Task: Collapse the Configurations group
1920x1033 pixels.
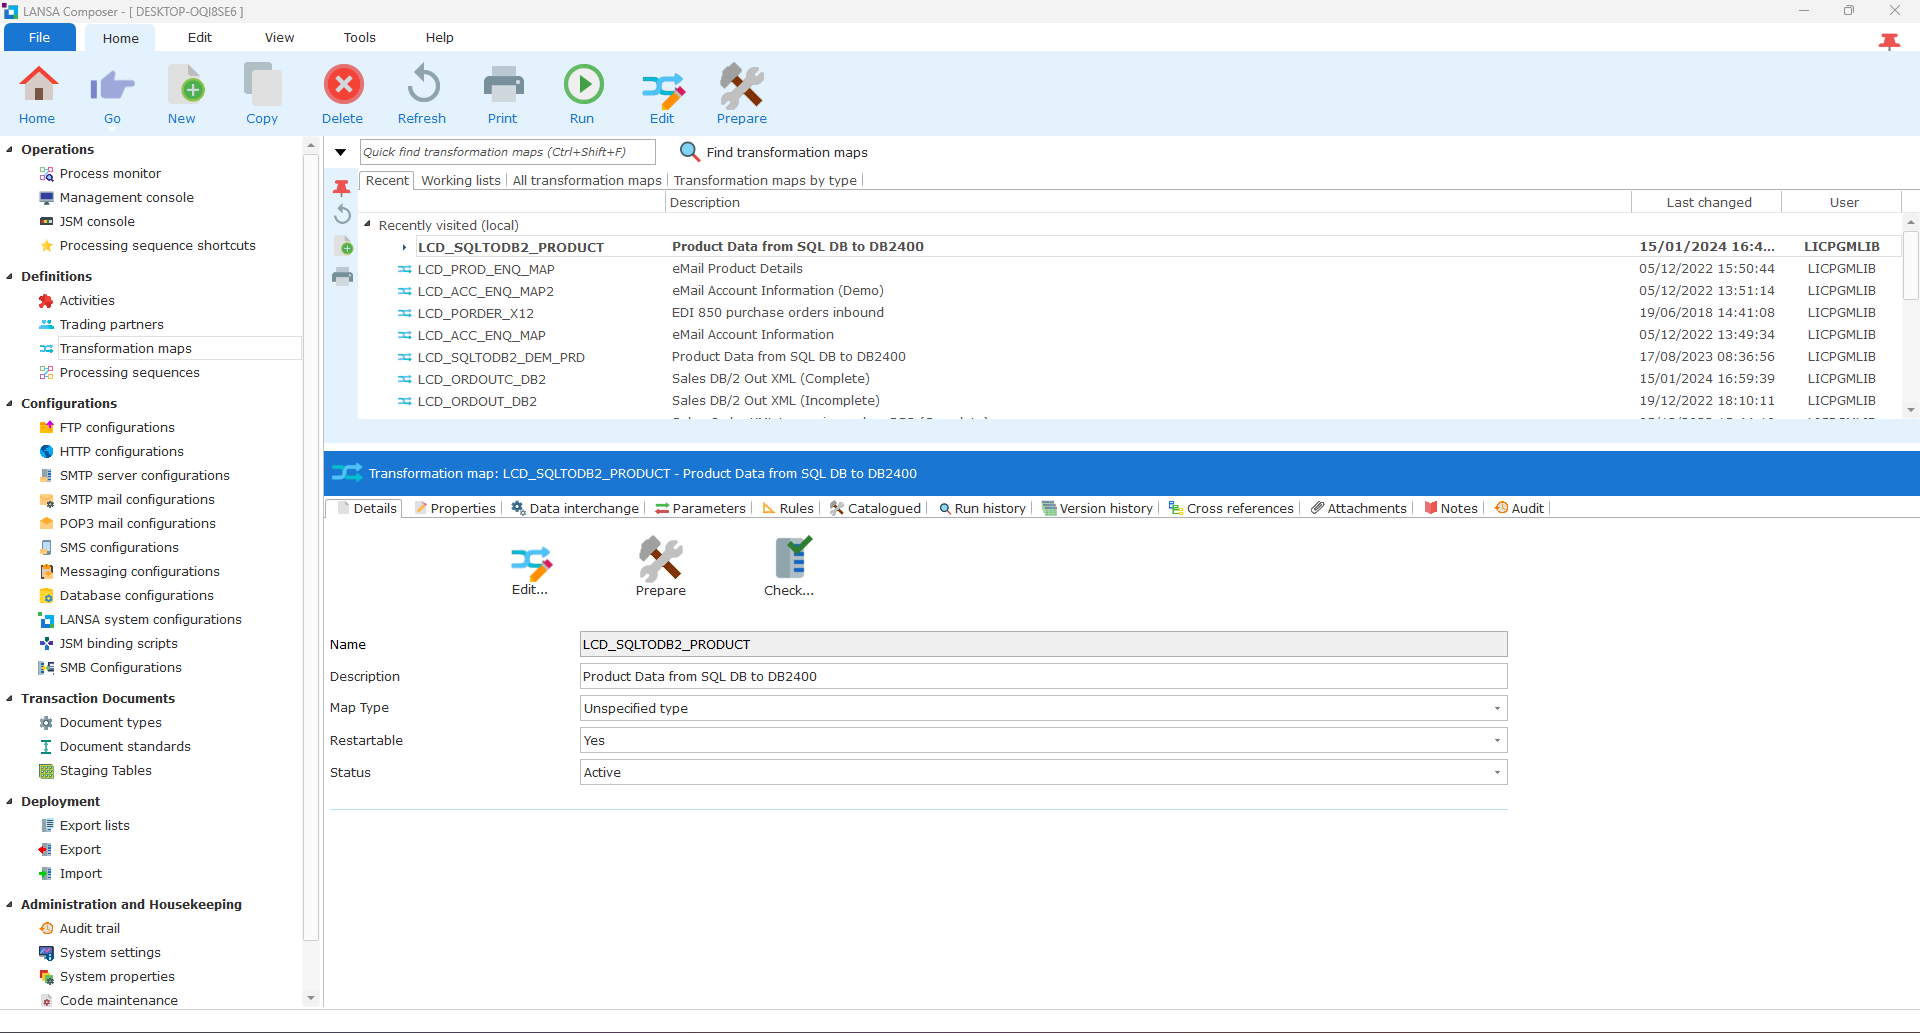Action: tap(10, 404)
